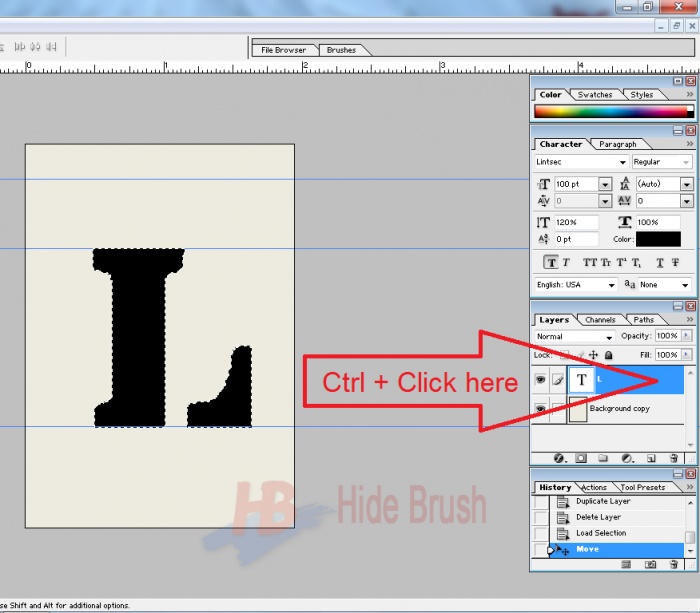Select the Delete Layer history state
This screenshot has width=700, height=613.
coord(617,517)
